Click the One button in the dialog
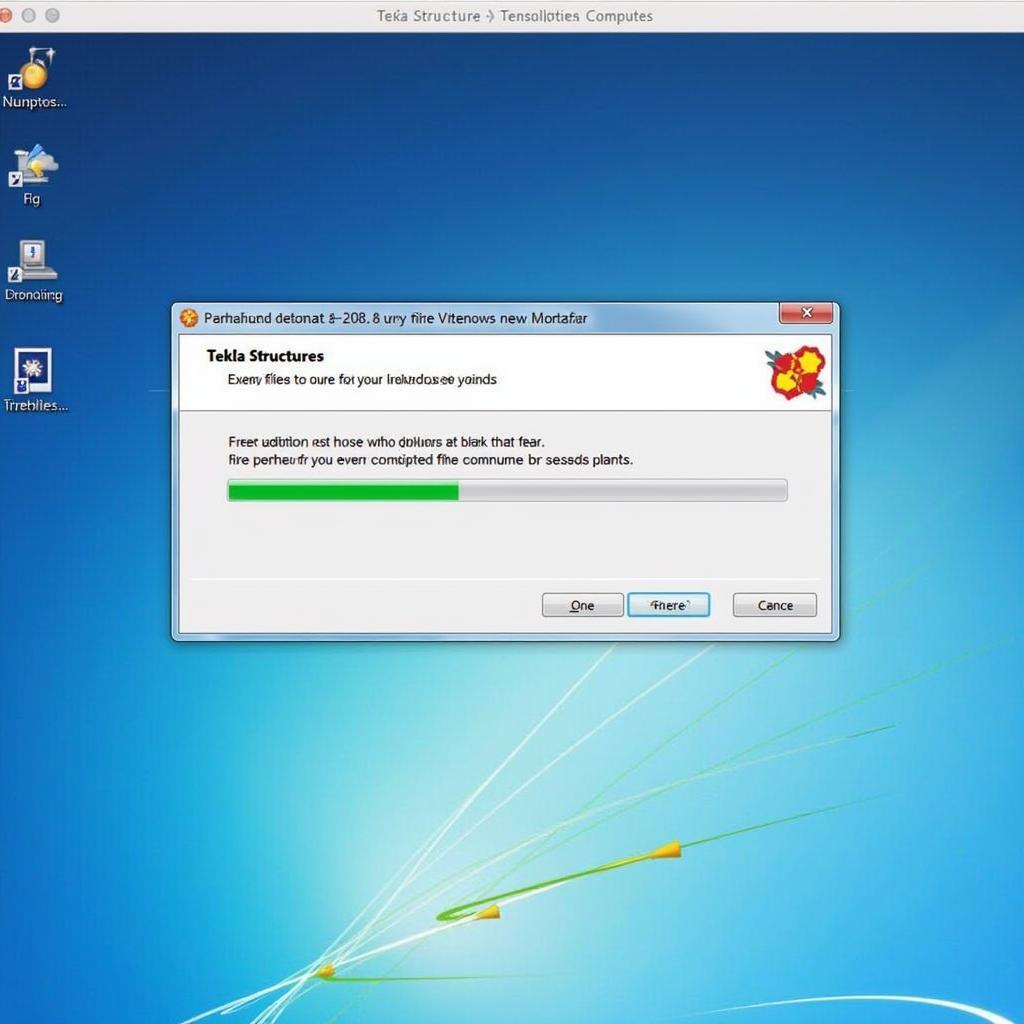 click(583, 605)
